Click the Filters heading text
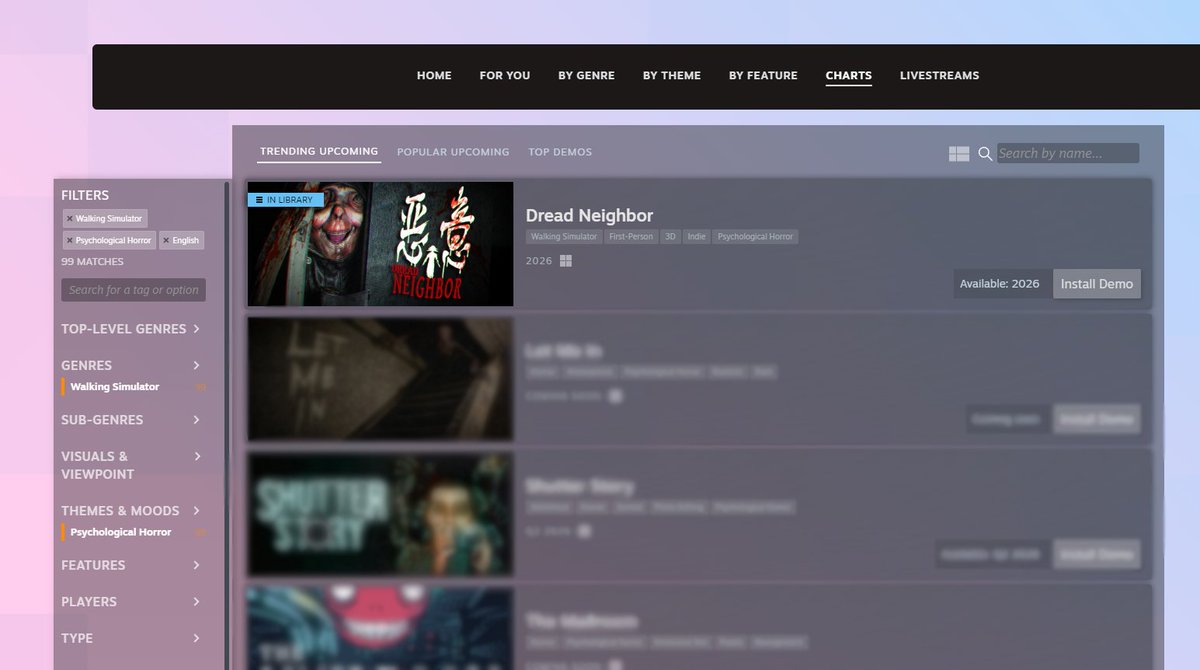This screenshot has width=1200, height=670. 85,195
